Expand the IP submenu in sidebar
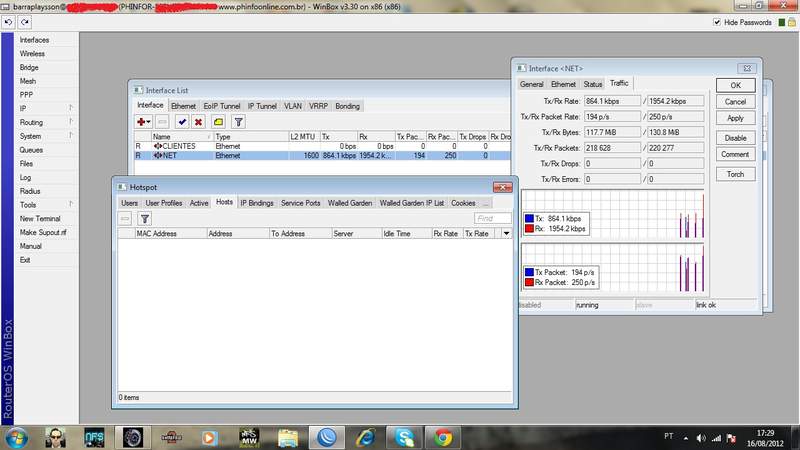The image size is (800, 450). click(x=71, y=108)
